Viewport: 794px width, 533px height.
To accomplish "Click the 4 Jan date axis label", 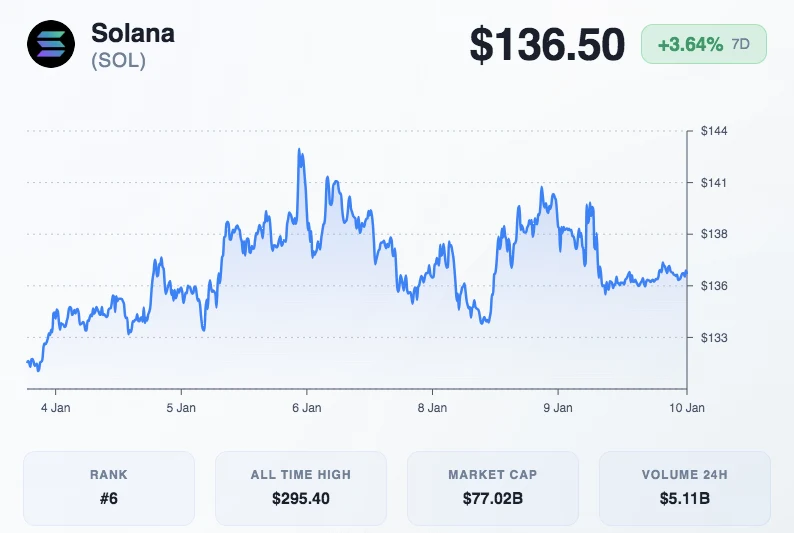I will pyautogui.click(x=55, y=408).
